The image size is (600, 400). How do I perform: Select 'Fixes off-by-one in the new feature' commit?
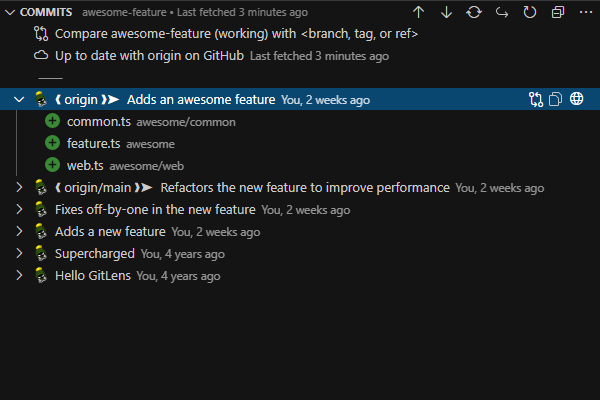pos(155,209)
